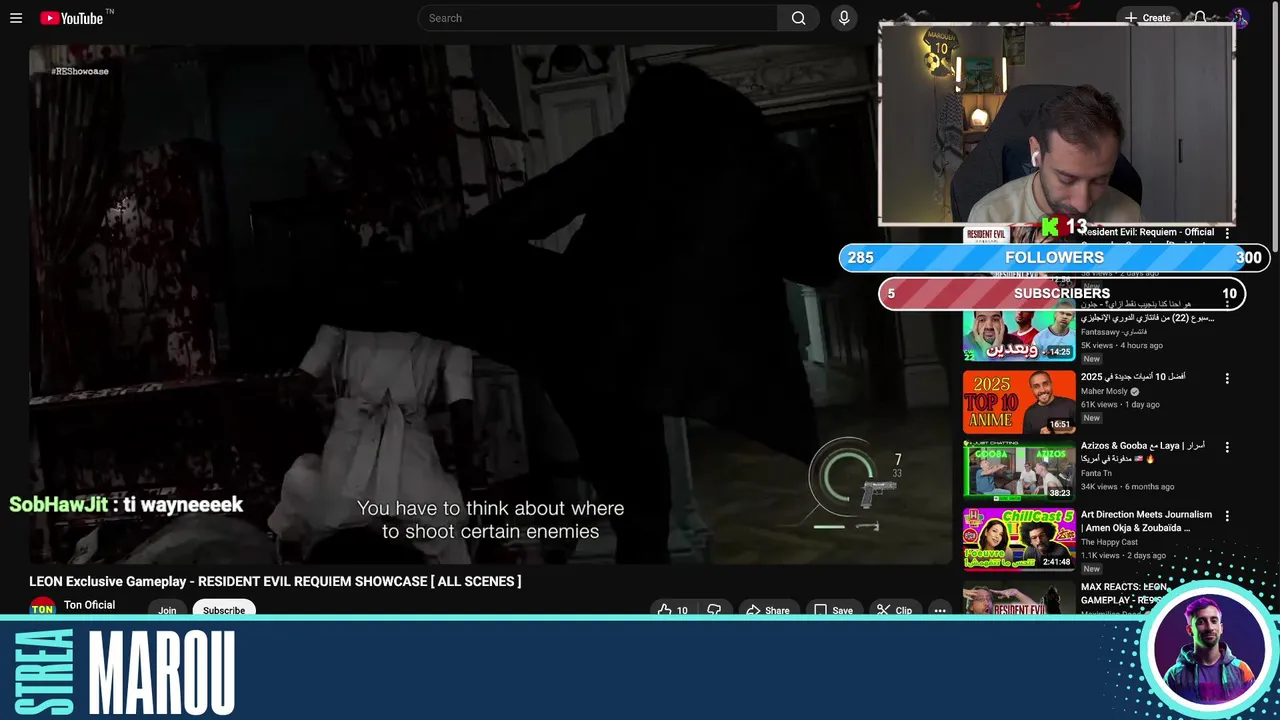Open Azizos & Gooba مع Laya title
Image resolution: width=1280 pixels, height=720 pixels.
(x=1143, y=452)
